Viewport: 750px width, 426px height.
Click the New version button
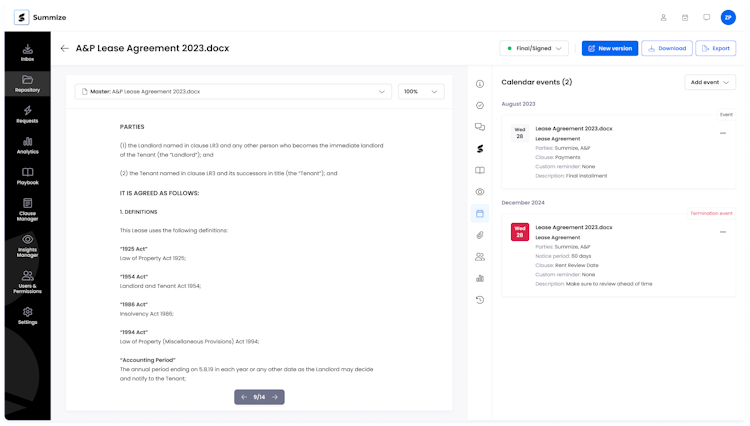[x=608, y=48]
